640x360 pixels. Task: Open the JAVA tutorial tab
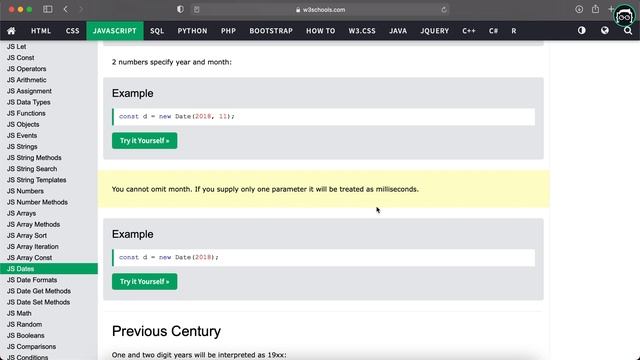(x=398, y=31)
